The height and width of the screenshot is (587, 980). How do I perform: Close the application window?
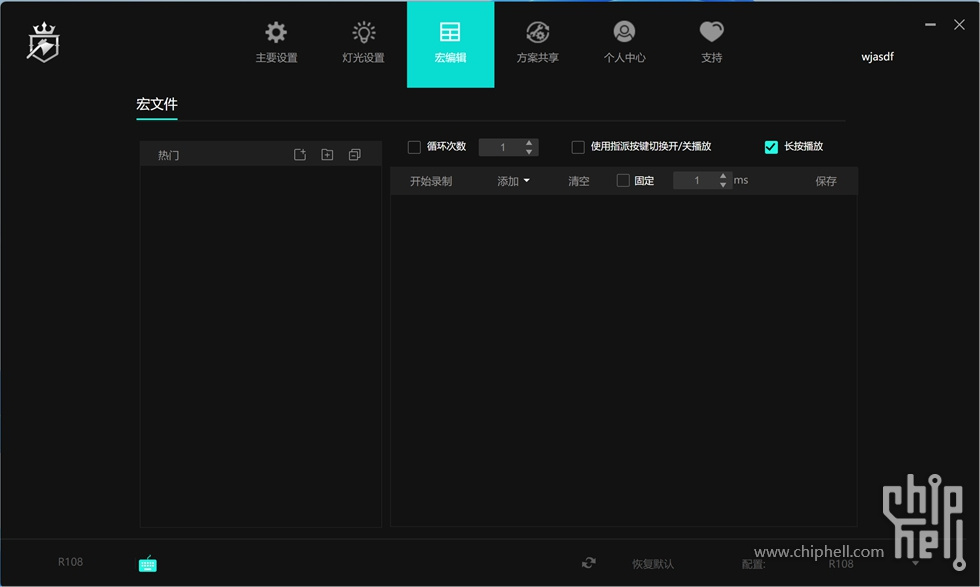coord(959,24)
